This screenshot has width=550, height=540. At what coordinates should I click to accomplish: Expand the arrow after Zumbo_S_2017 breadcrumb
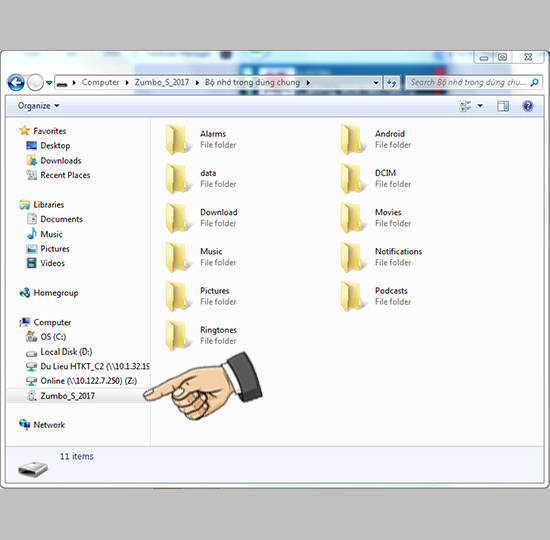click(197, 83)
